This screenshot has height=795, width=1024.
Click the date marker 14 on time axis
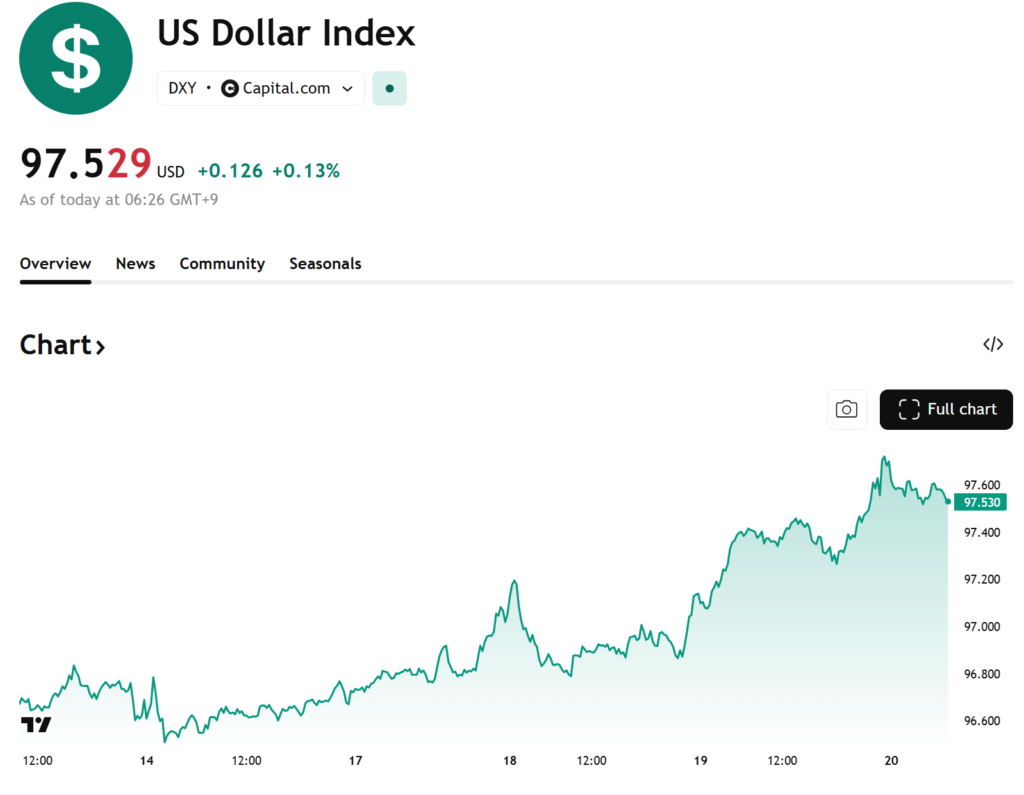[x=147, y=761]
